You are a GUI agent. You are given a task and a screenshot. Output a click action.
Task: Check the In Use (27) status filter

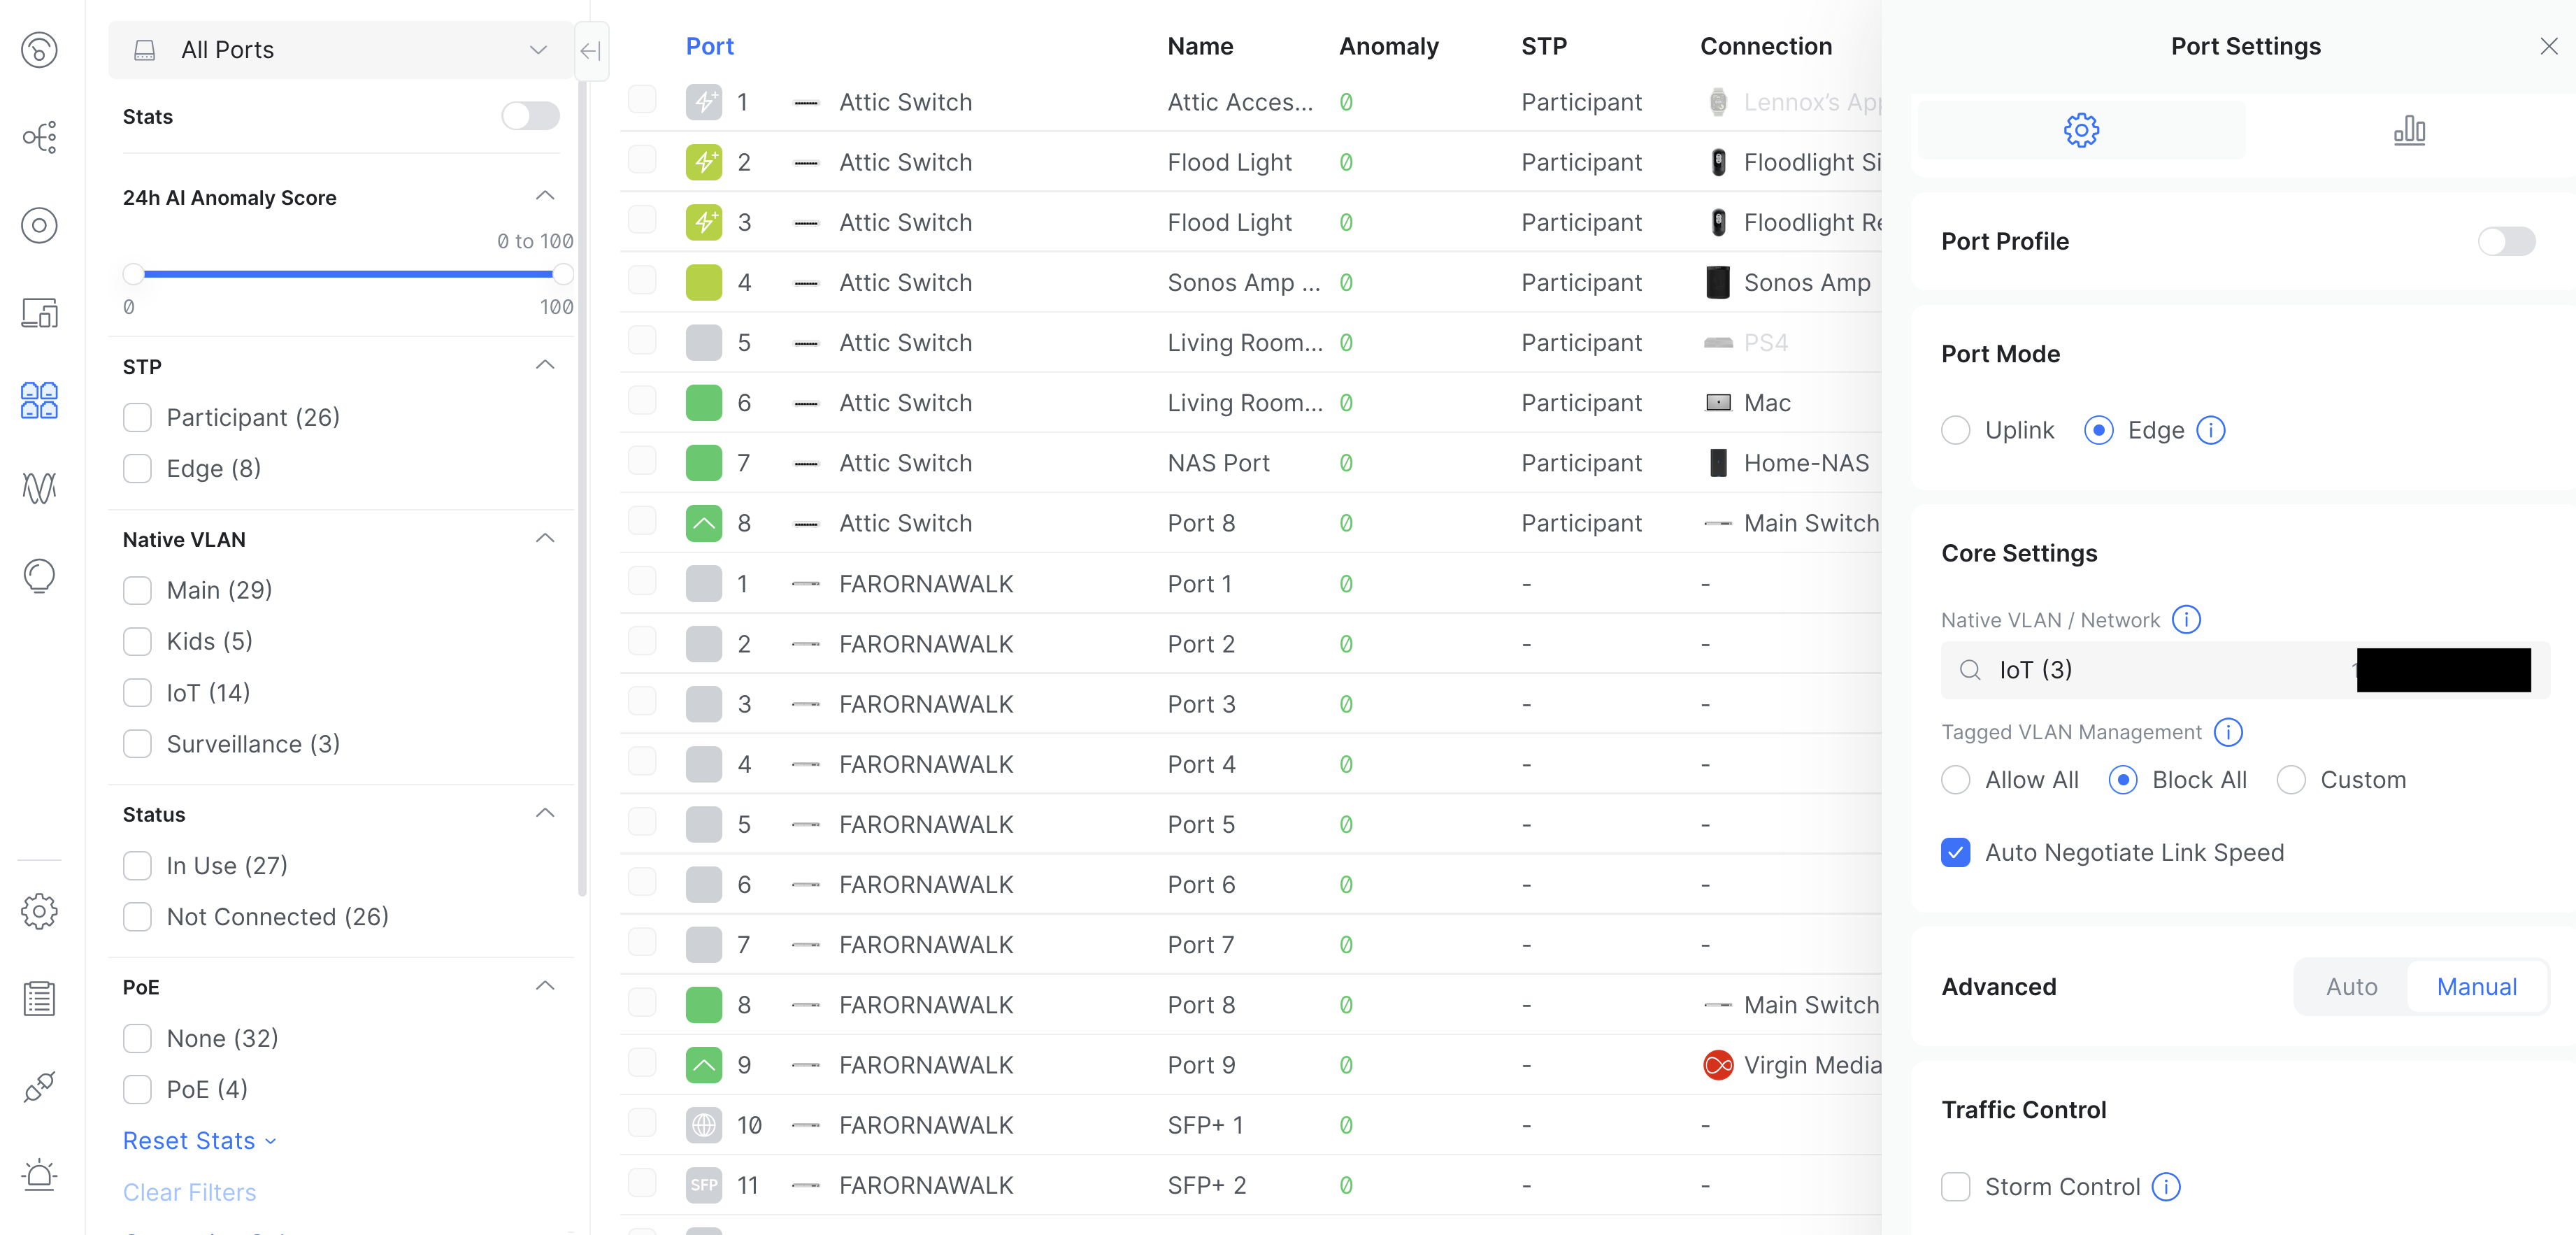(137, 865)
